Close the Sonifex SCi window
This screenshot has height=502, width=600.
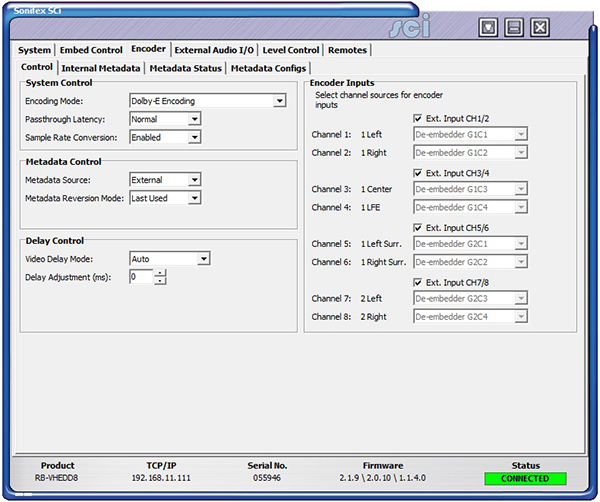(540, 27)
